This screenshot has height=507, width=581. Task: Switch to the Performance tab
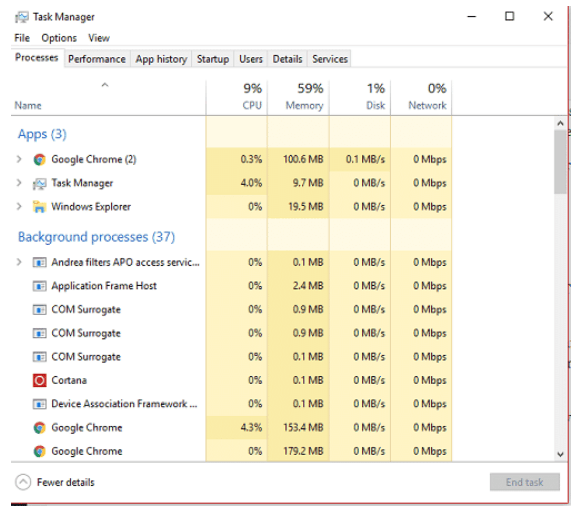(x=97, y=59)
